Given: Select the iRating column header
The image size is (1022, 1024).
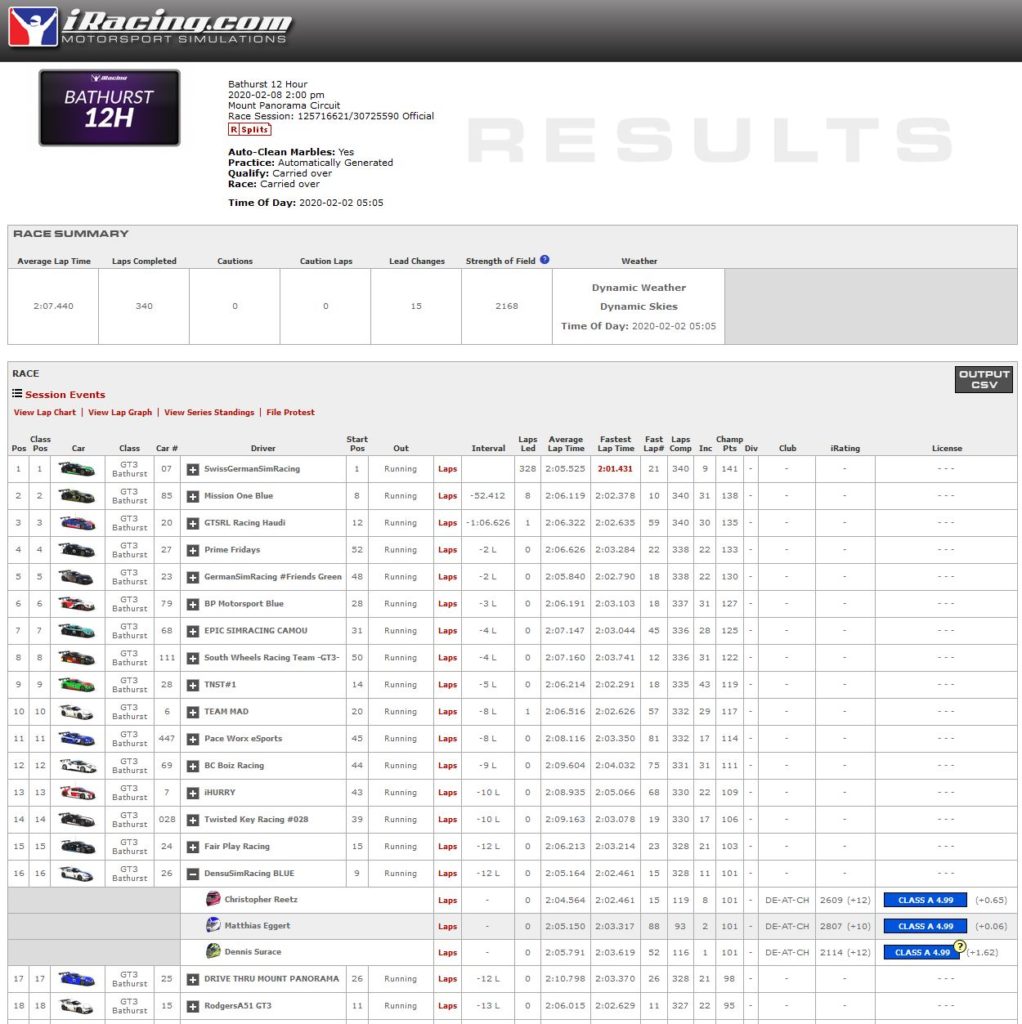Looking at the screenshot, I should pyautogui.click(x=845, y=448).
